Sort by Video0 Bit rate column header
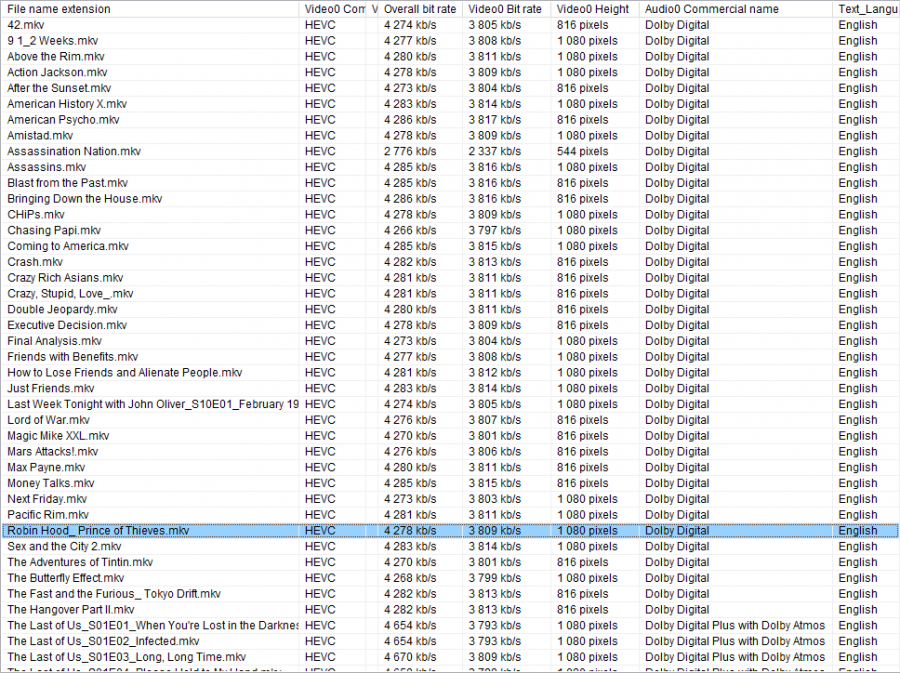The image size is (900, 673). tap(506, 9)
